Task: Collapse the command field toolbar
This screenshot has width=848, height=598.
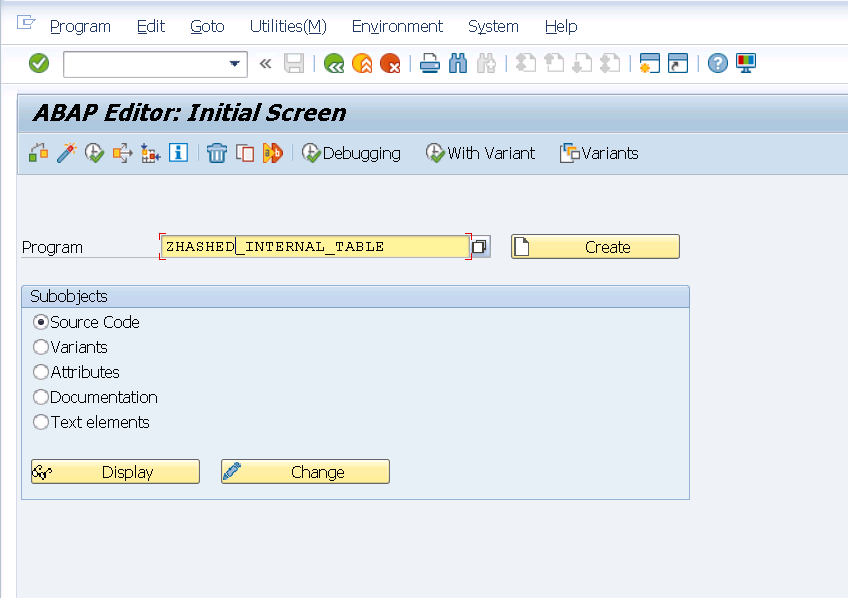Action: click(x=265, y=62)
